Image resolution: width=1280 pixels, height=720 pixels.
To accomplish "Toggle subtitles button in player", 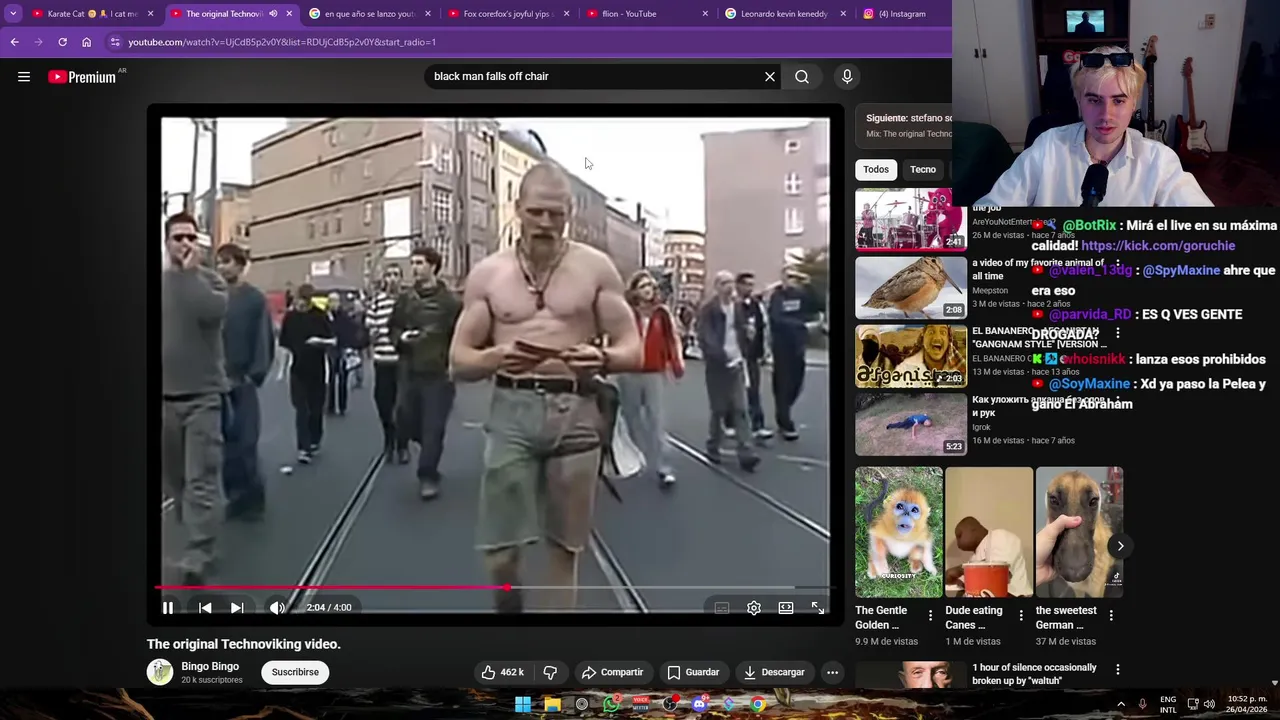I will pyautogui.click(x=722, y=608).
